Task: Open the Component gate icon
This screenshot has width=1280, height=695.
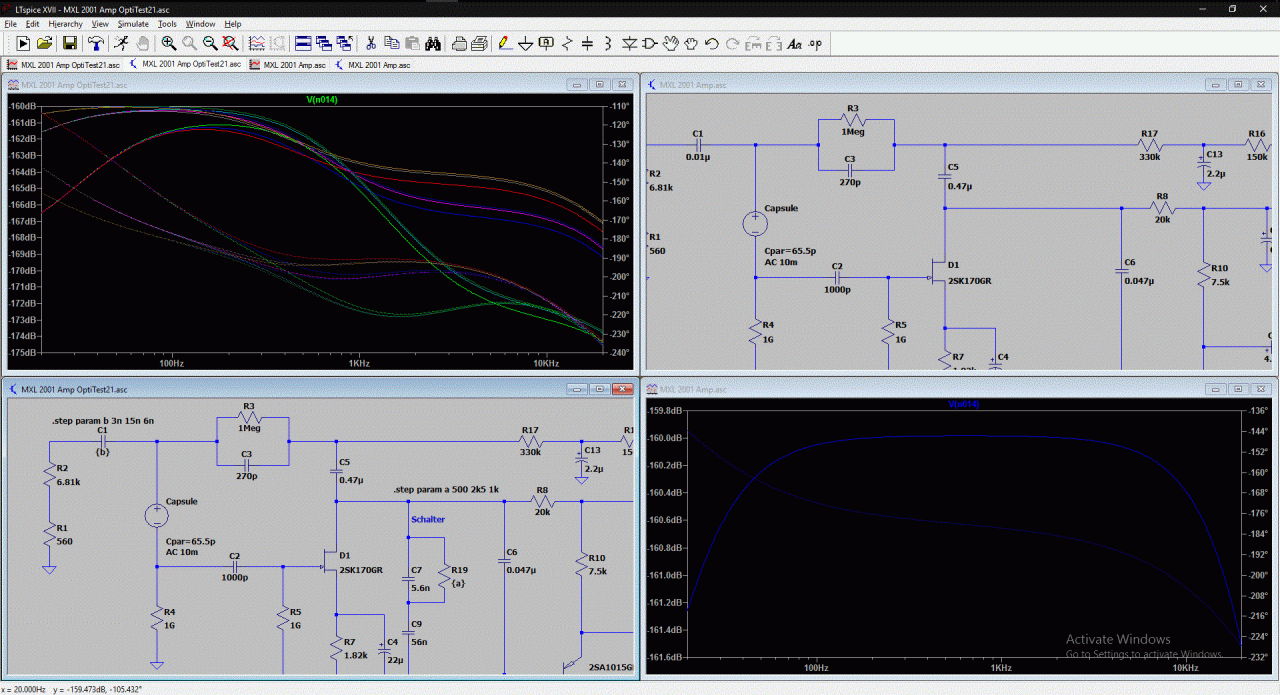Action: click(650, 43)
